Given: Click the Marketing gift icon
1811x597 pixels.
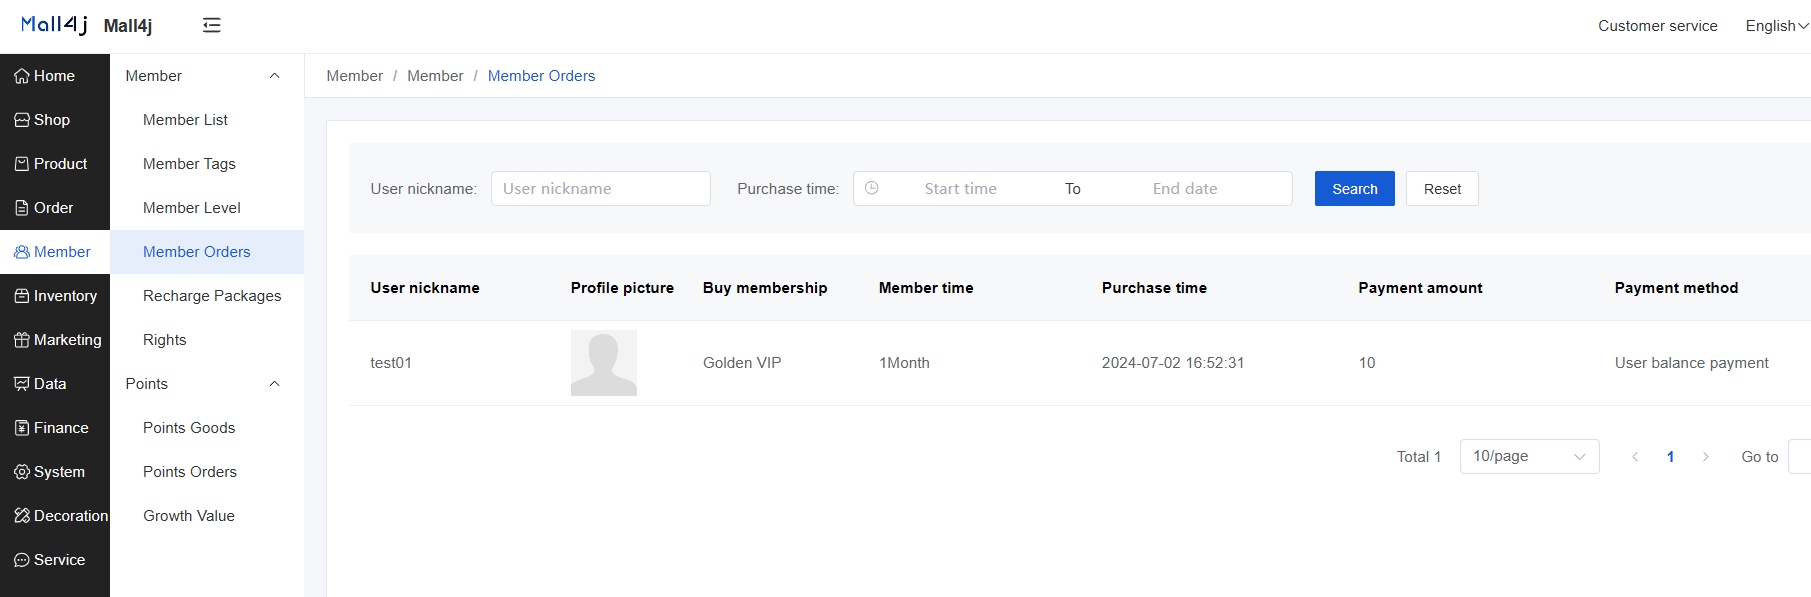Looking at the screenshot, I should 22,340.
